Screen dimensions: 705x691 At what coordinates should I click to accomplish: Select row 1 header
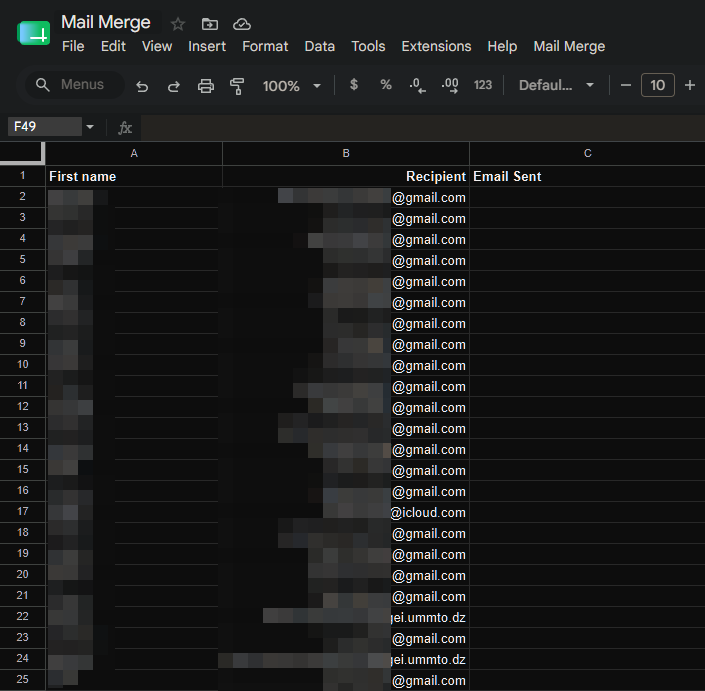(x=22, y=176)
